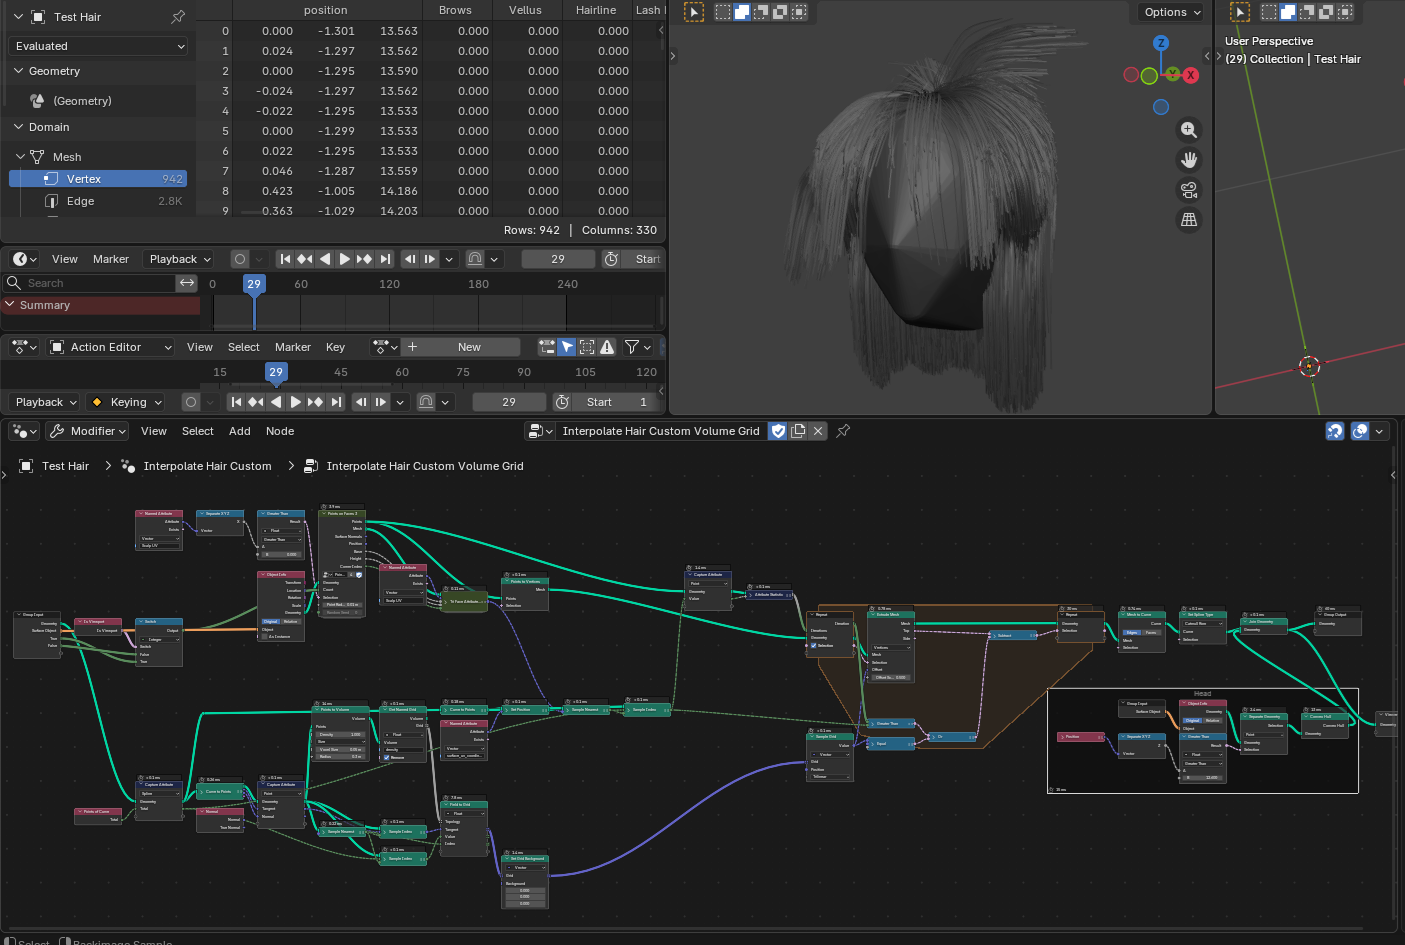The image size is (1405, 945).
Task: Collapse the Summary channel row
Action: (11, 305)
